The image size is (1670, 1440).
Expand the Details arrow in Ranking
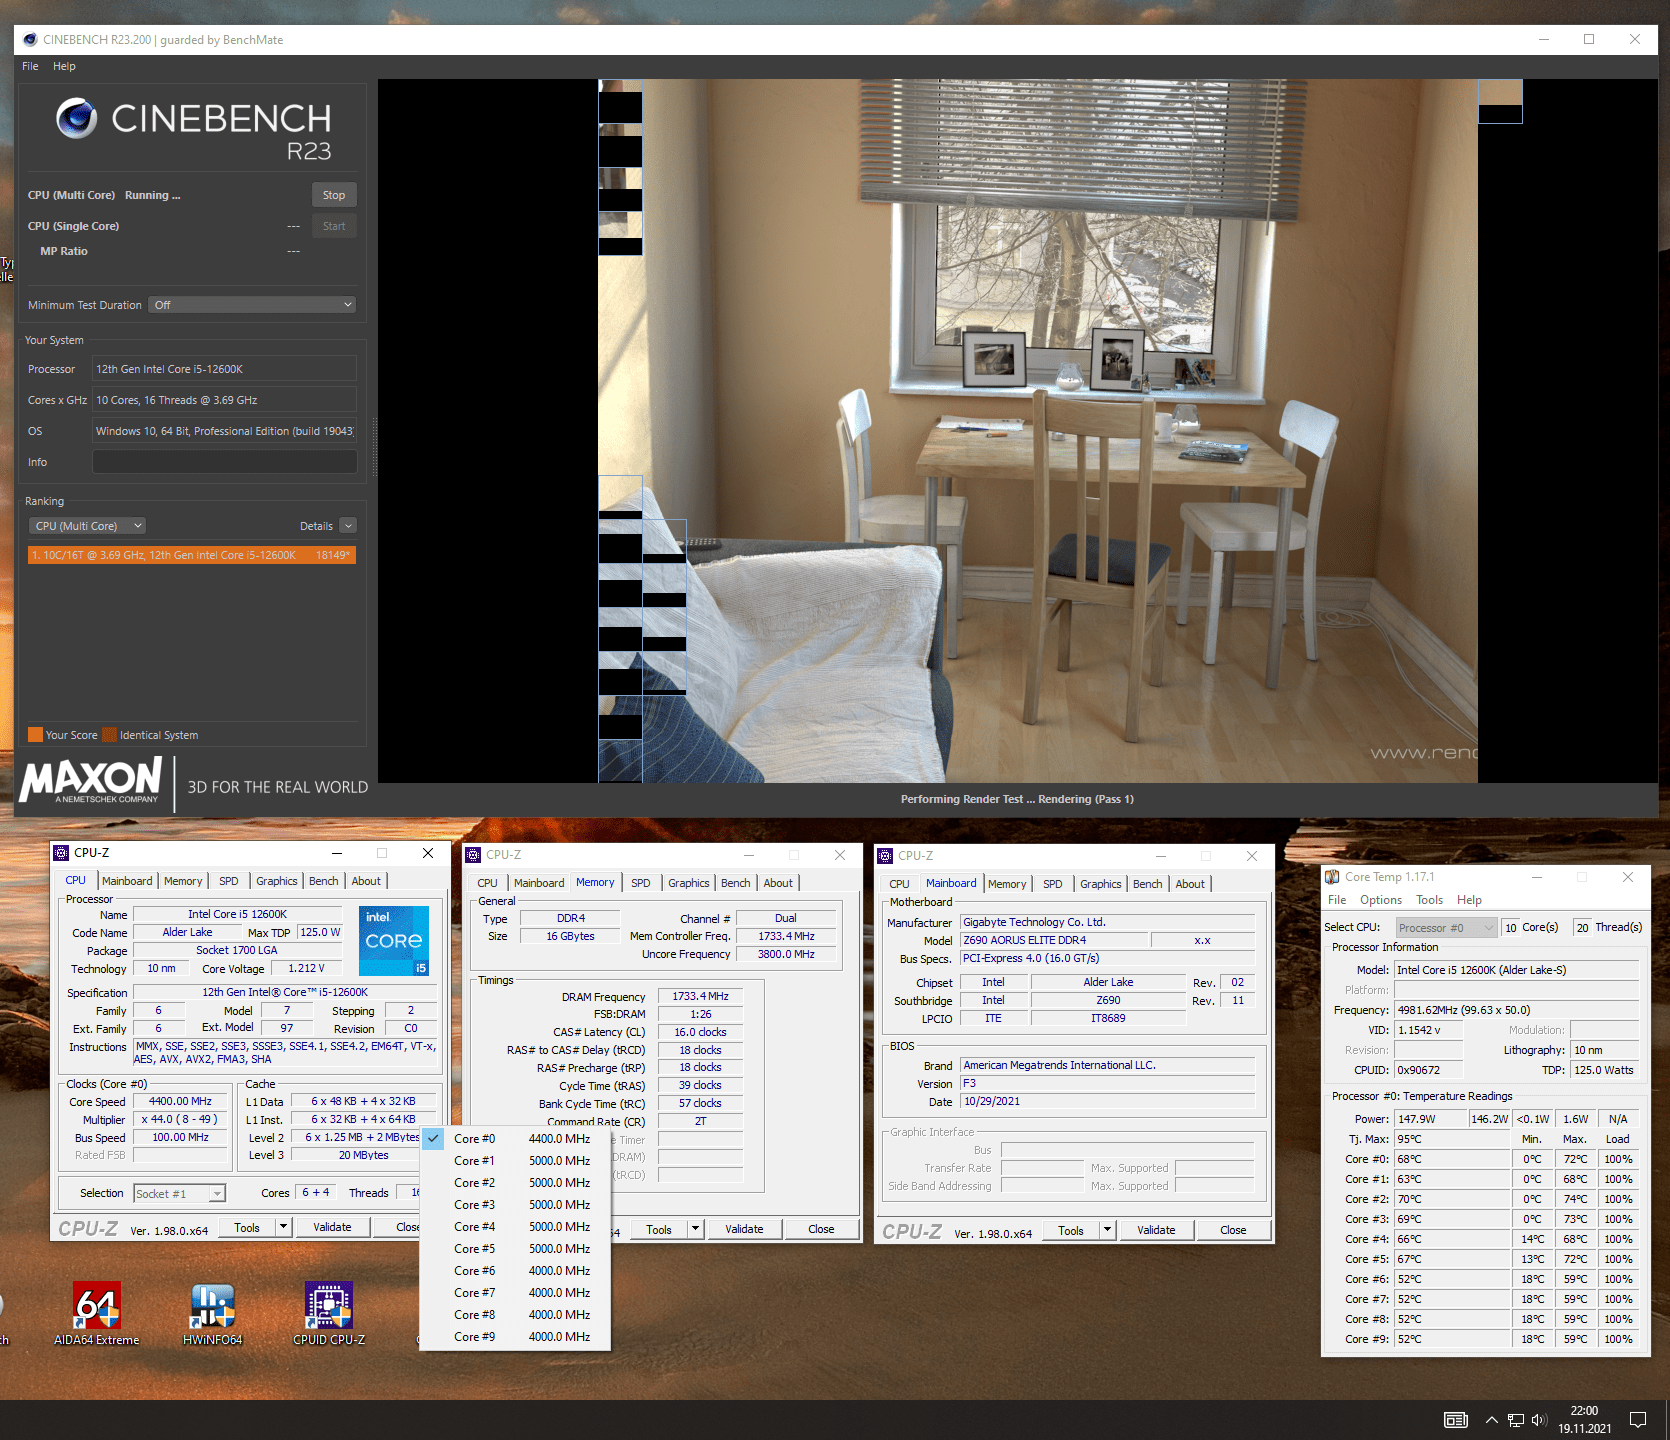(348, 526)
